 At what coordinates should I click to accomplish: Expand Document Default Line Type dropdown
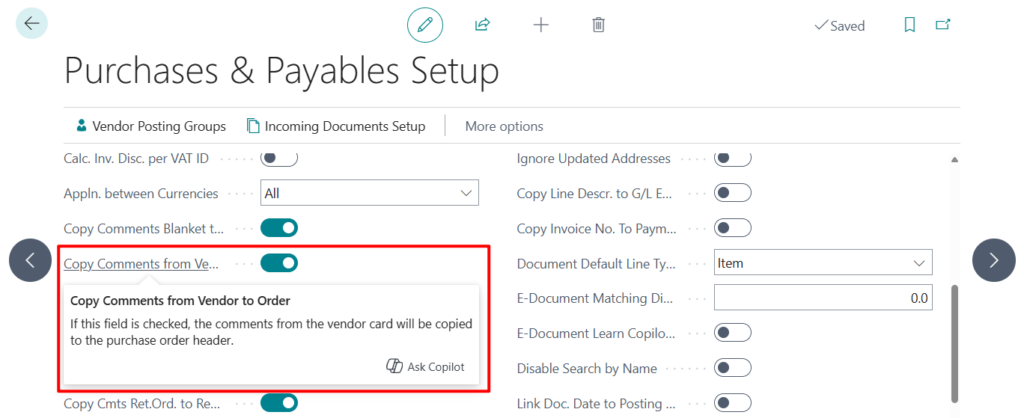[823, 263]
